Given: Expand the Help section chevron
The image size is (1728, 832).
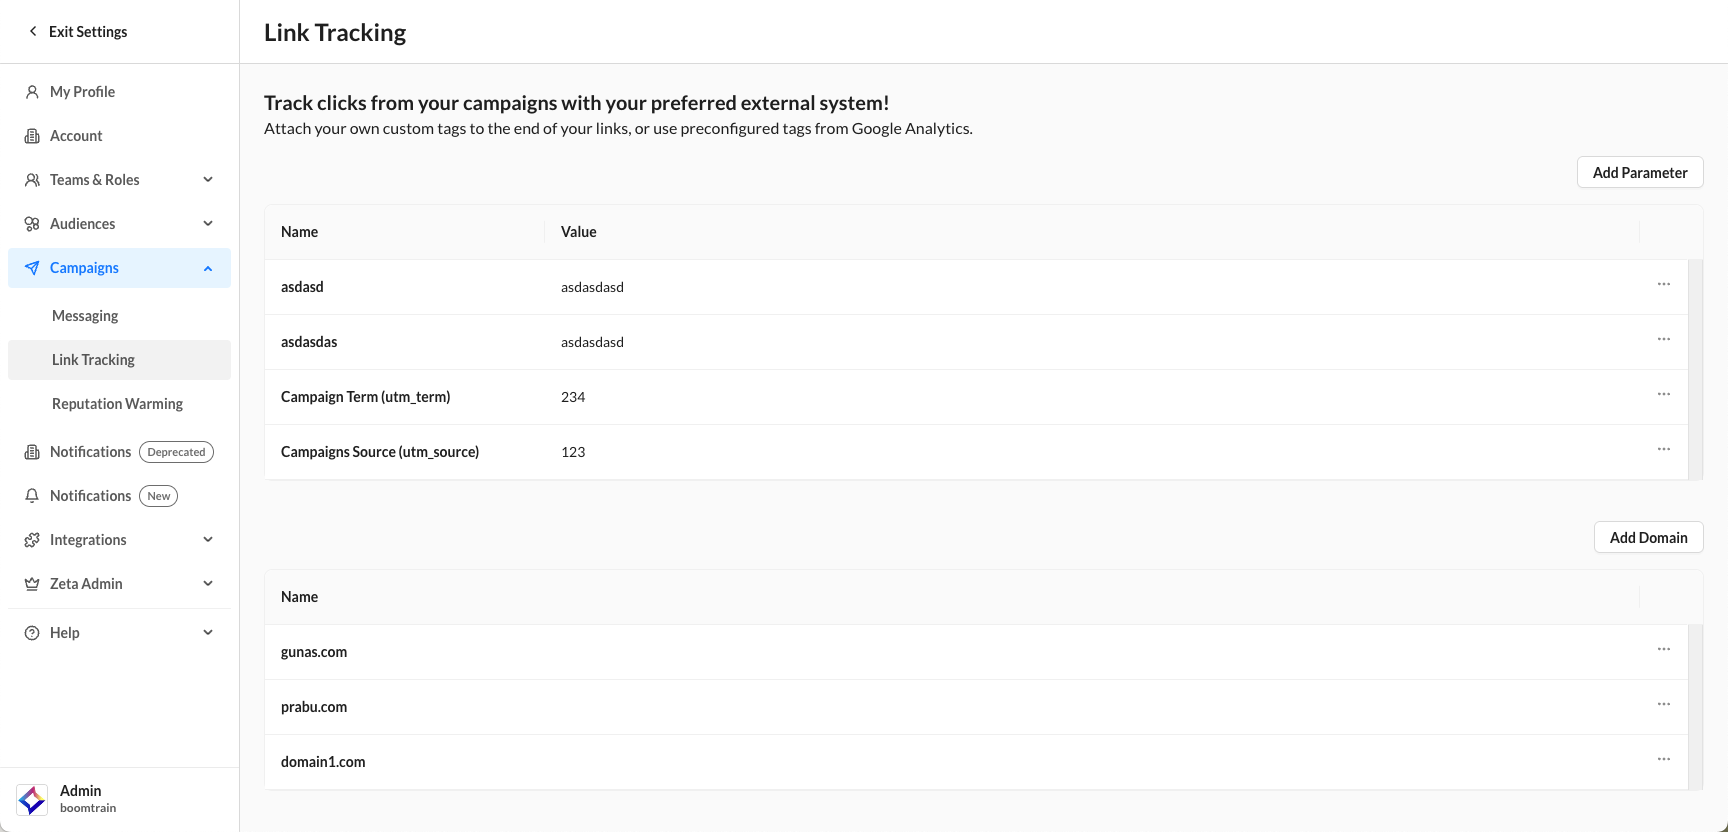Looking at the screenshot, I should pyautogui.click(x=208, y=633).
